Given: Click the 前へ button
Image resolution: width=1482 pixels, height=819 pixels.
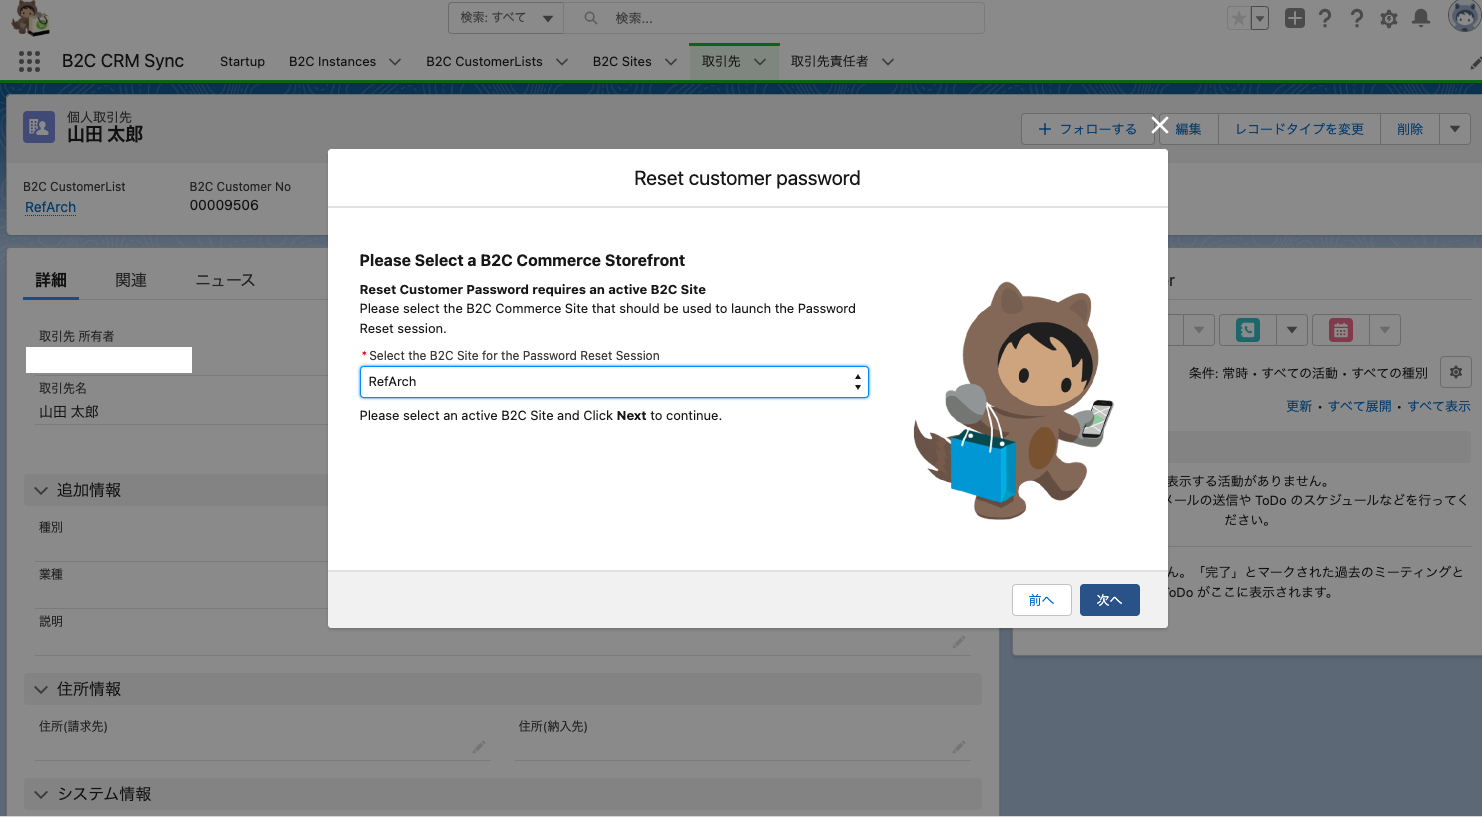Looking at the screenshot, I should pyautogui.click(x=1042, y=600).
